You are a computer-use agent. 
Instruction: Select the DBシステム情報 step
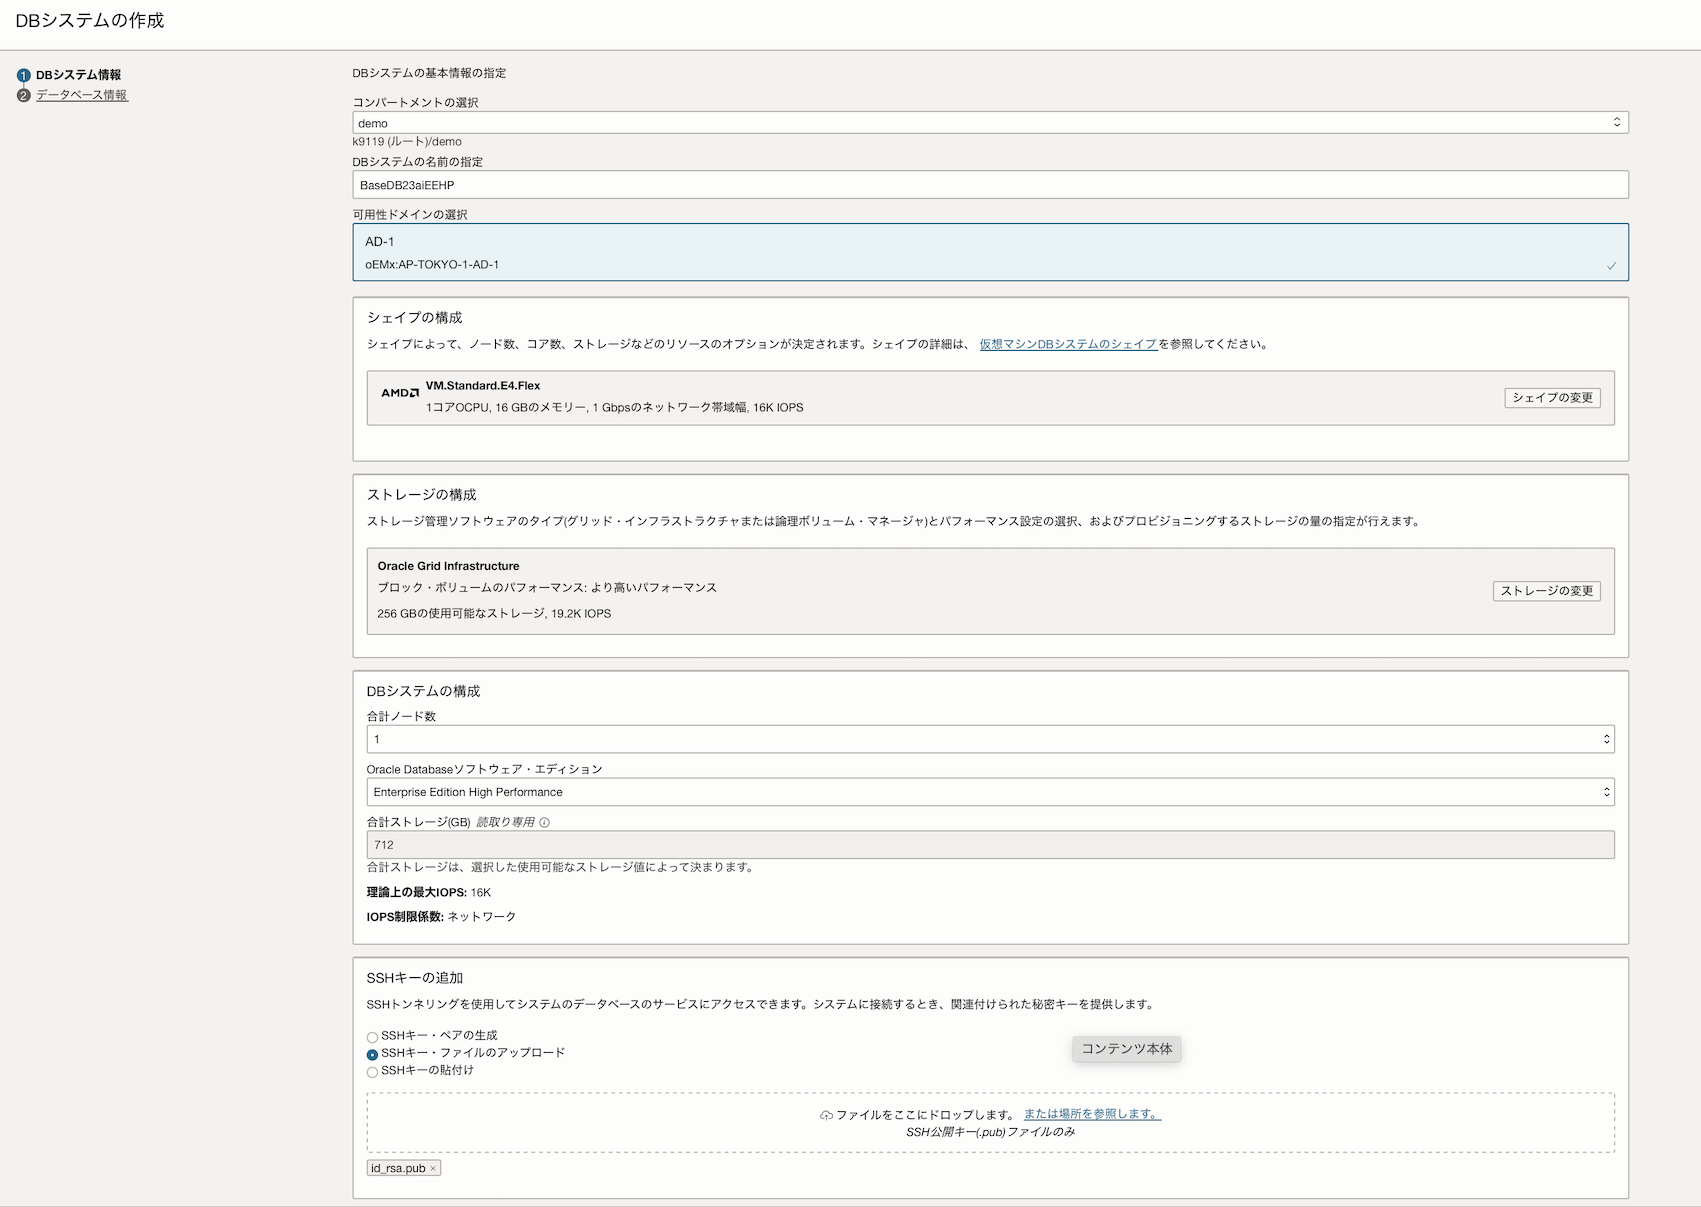click(78, 75)
